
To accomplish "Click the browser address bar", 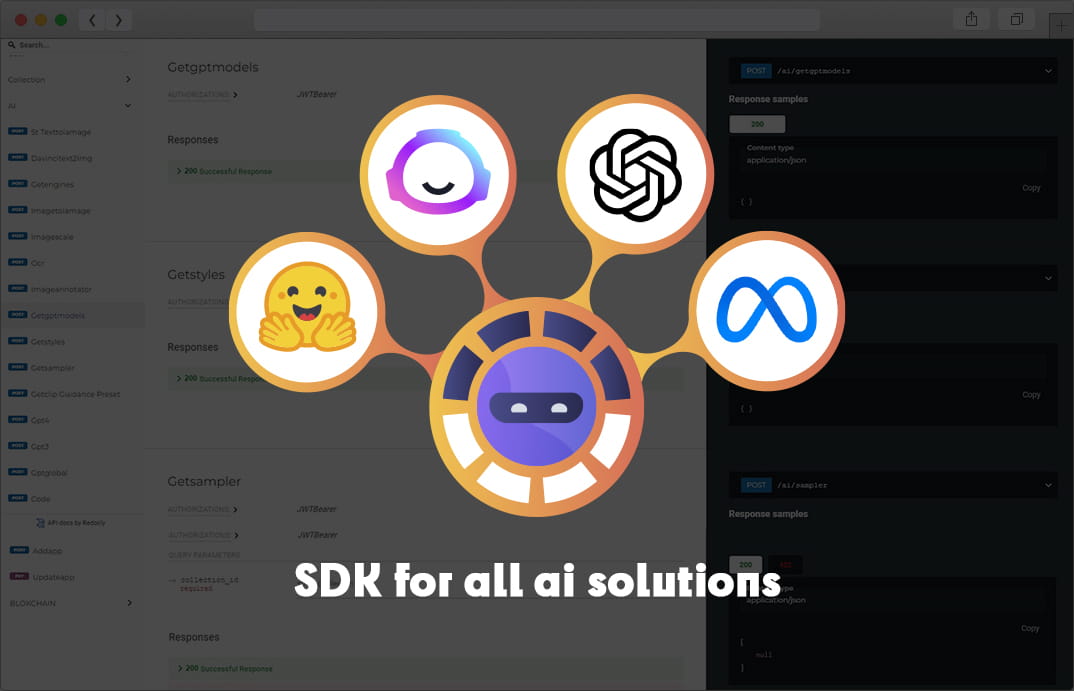I will 537,19.
